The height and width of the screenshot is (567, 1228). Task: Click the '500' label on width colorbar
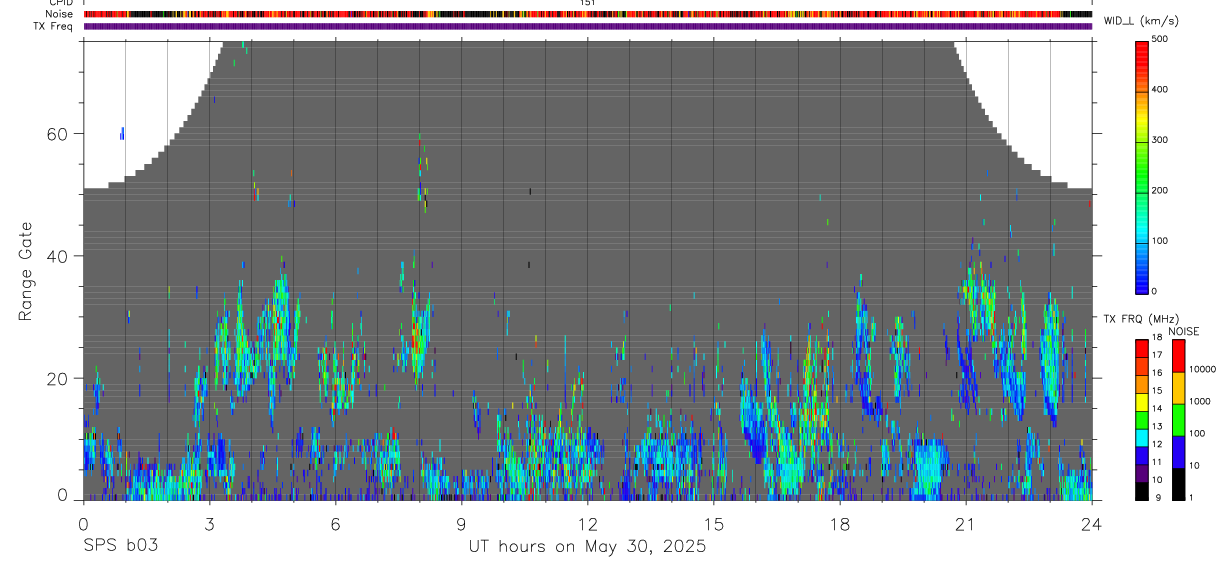(x=1160, y=39)
